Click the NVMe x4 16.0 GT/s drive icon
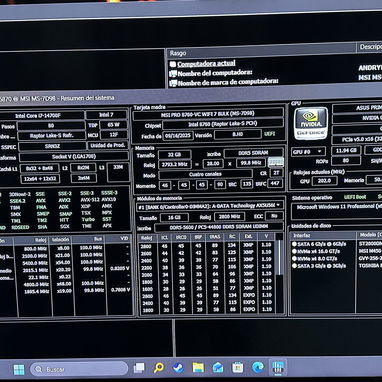 294,251
